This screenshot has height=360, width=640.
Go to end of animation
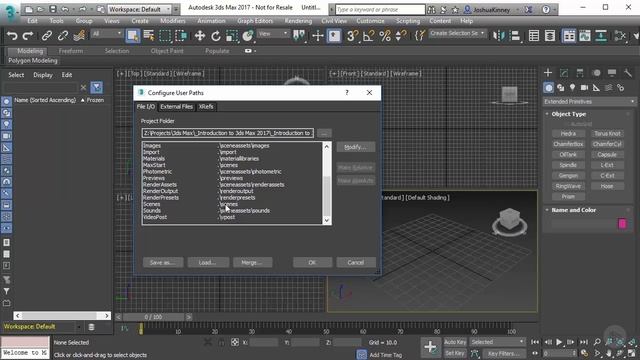pos(584,342)
